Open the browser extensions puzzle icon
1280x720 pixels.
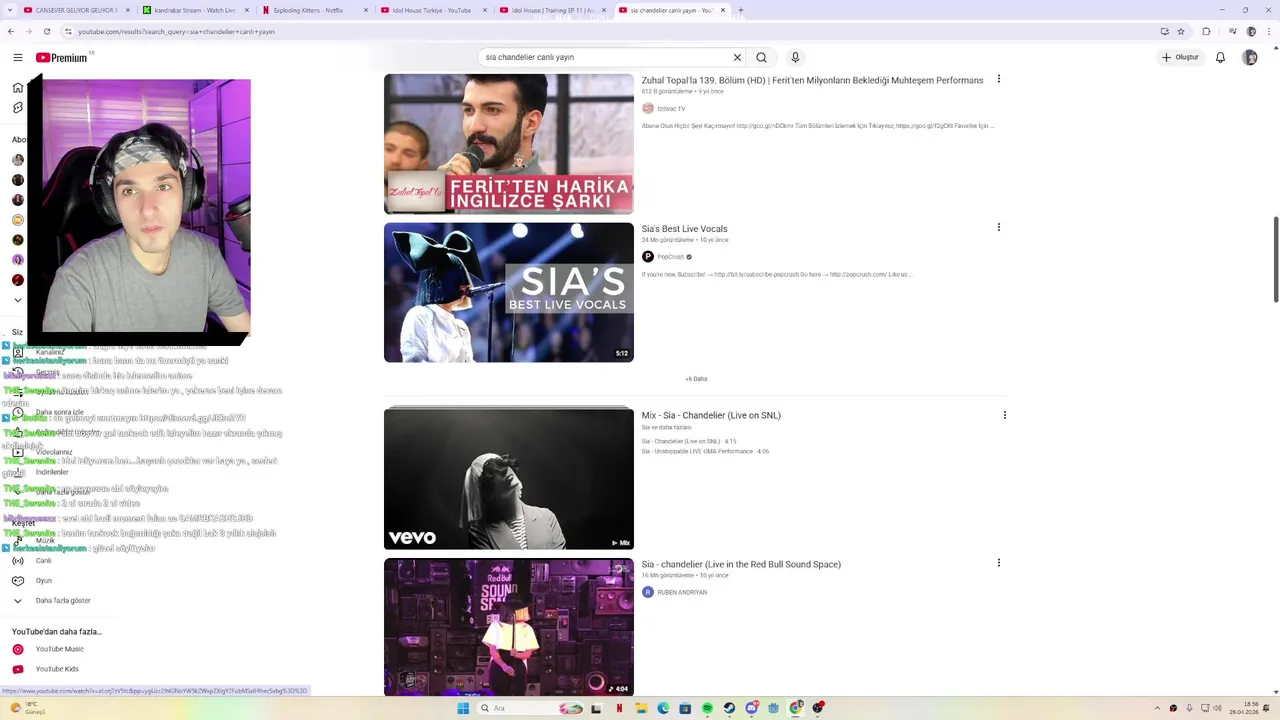[1206, 31]
